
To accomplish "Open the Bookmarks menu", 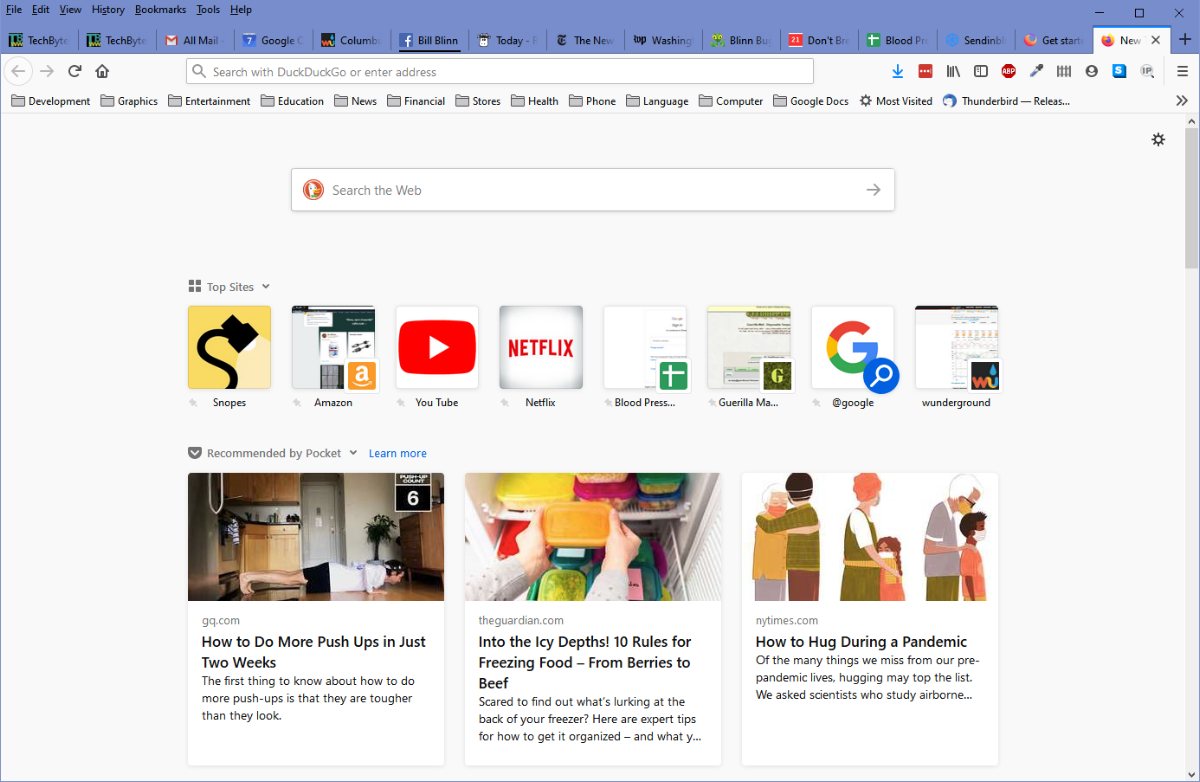I will click(160, 9).
